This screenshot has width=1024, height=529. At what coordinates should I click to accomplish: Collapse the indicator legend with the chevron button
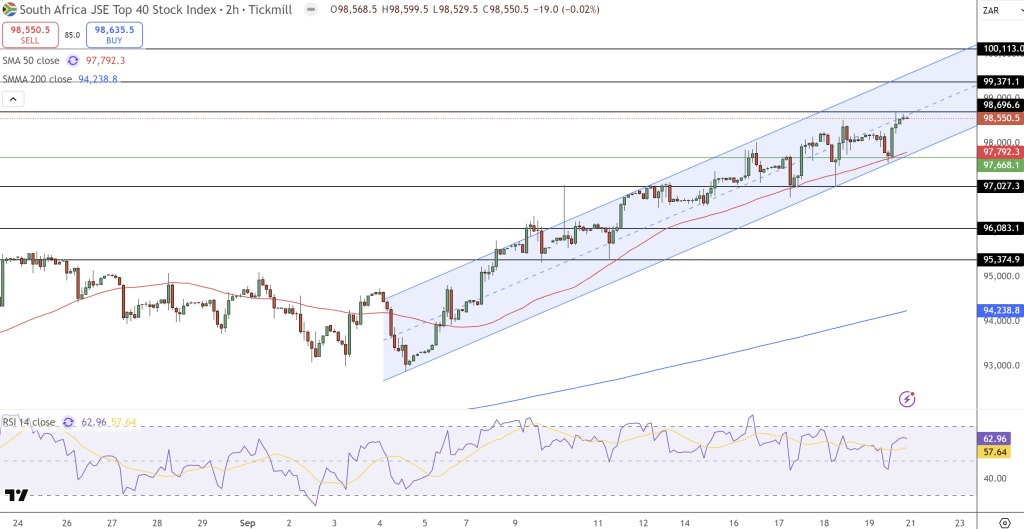pos(14,99)
